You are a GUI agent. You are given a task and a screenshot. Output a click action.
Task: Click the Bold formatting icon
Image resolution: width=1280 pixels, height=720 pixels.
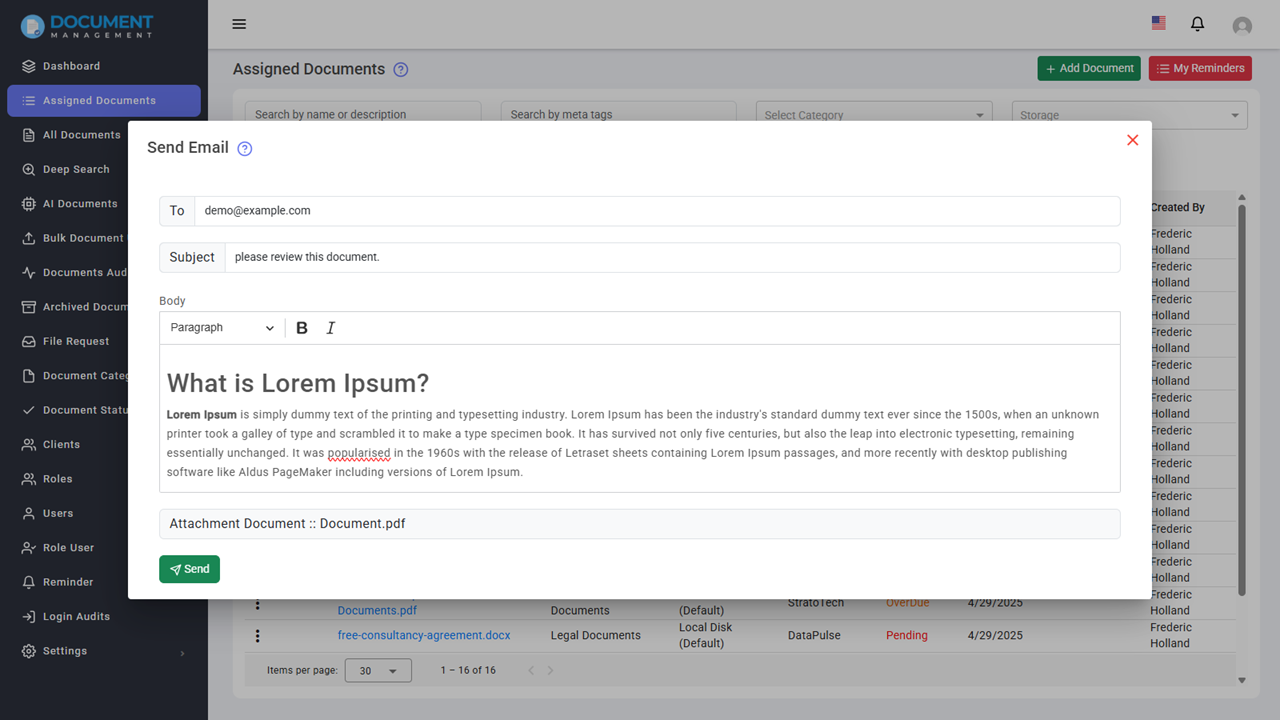click(302, 328)
